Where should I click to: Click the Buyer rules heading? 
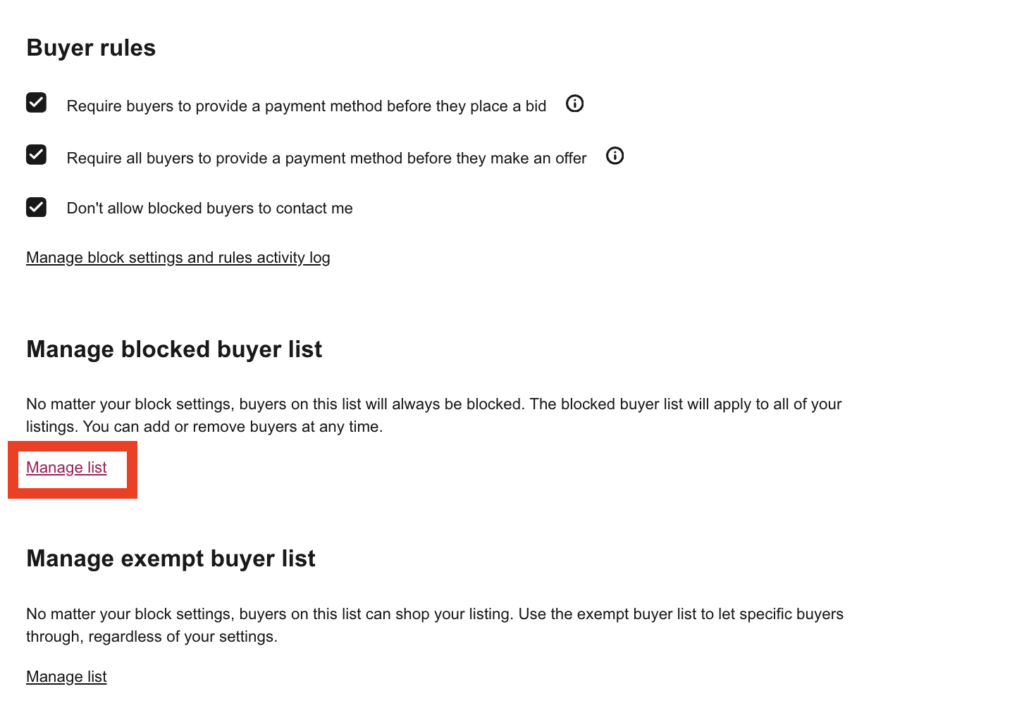coord(91,48)
